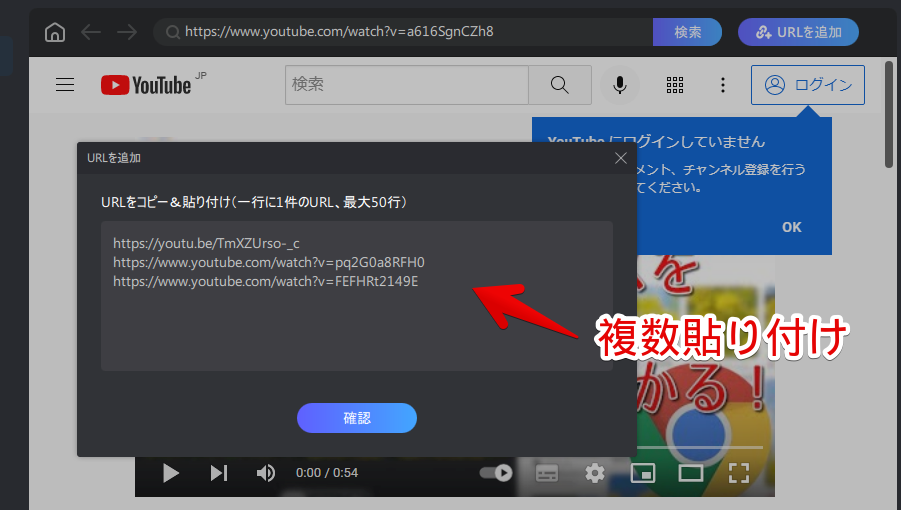Dismiss the login notice with OK
The width and height of the screenshot is (901, 510).
tap(791, 227)
